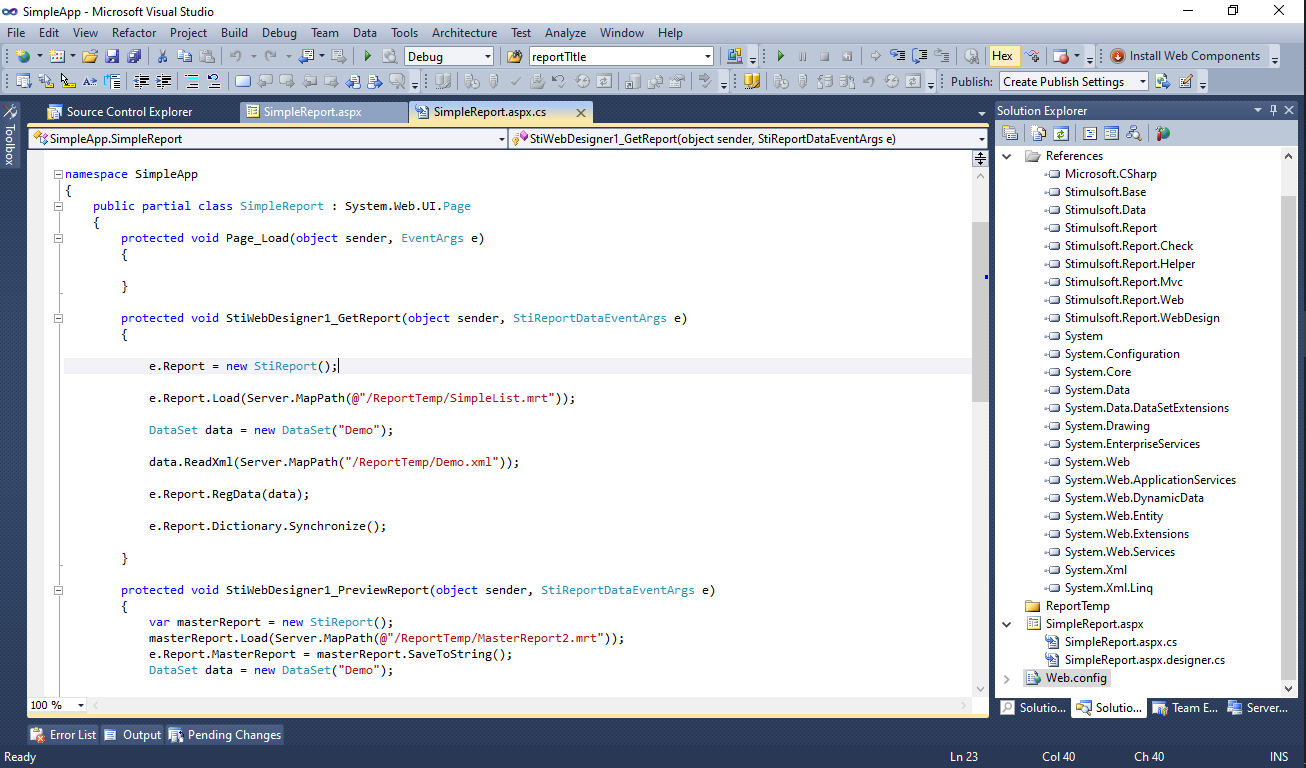Click the View Designer icon in Solution Explorer
This screenshot has width=1306, height=768.
(1111, 133)
